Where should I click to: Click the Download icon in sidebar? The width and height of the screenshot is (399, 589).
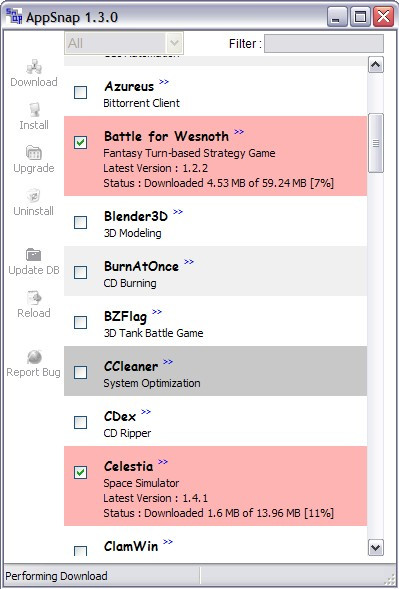[34, 67]
